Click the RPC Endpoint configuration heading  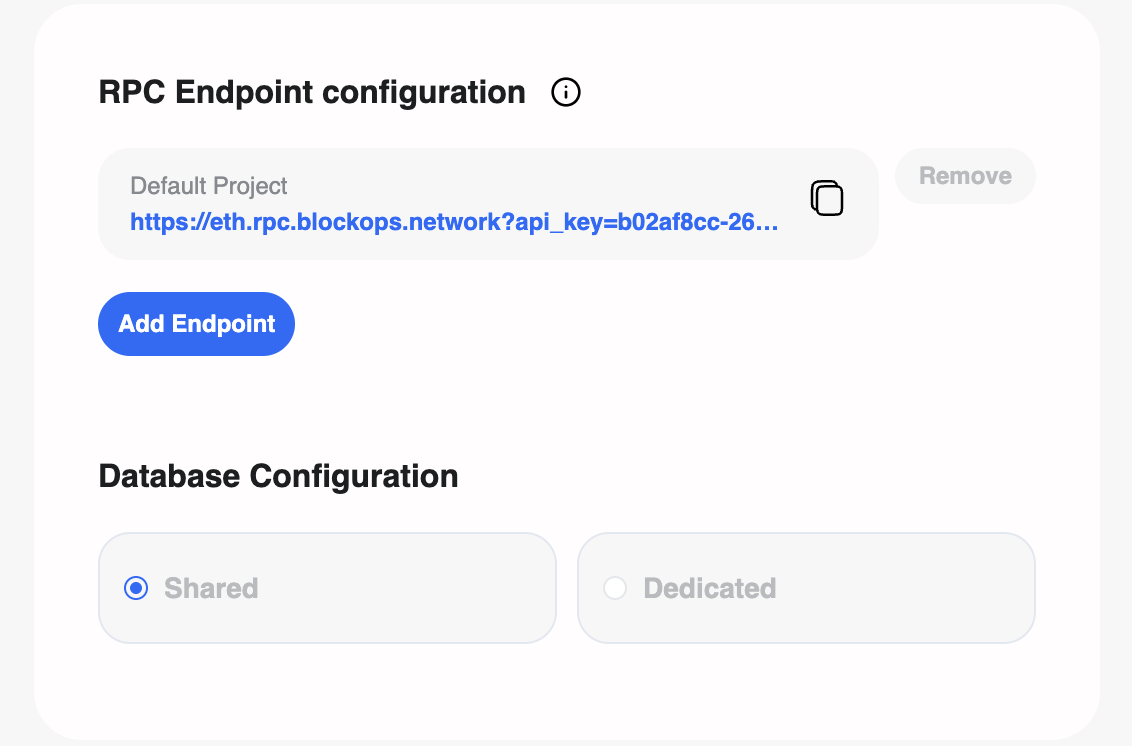coord(311,92)
